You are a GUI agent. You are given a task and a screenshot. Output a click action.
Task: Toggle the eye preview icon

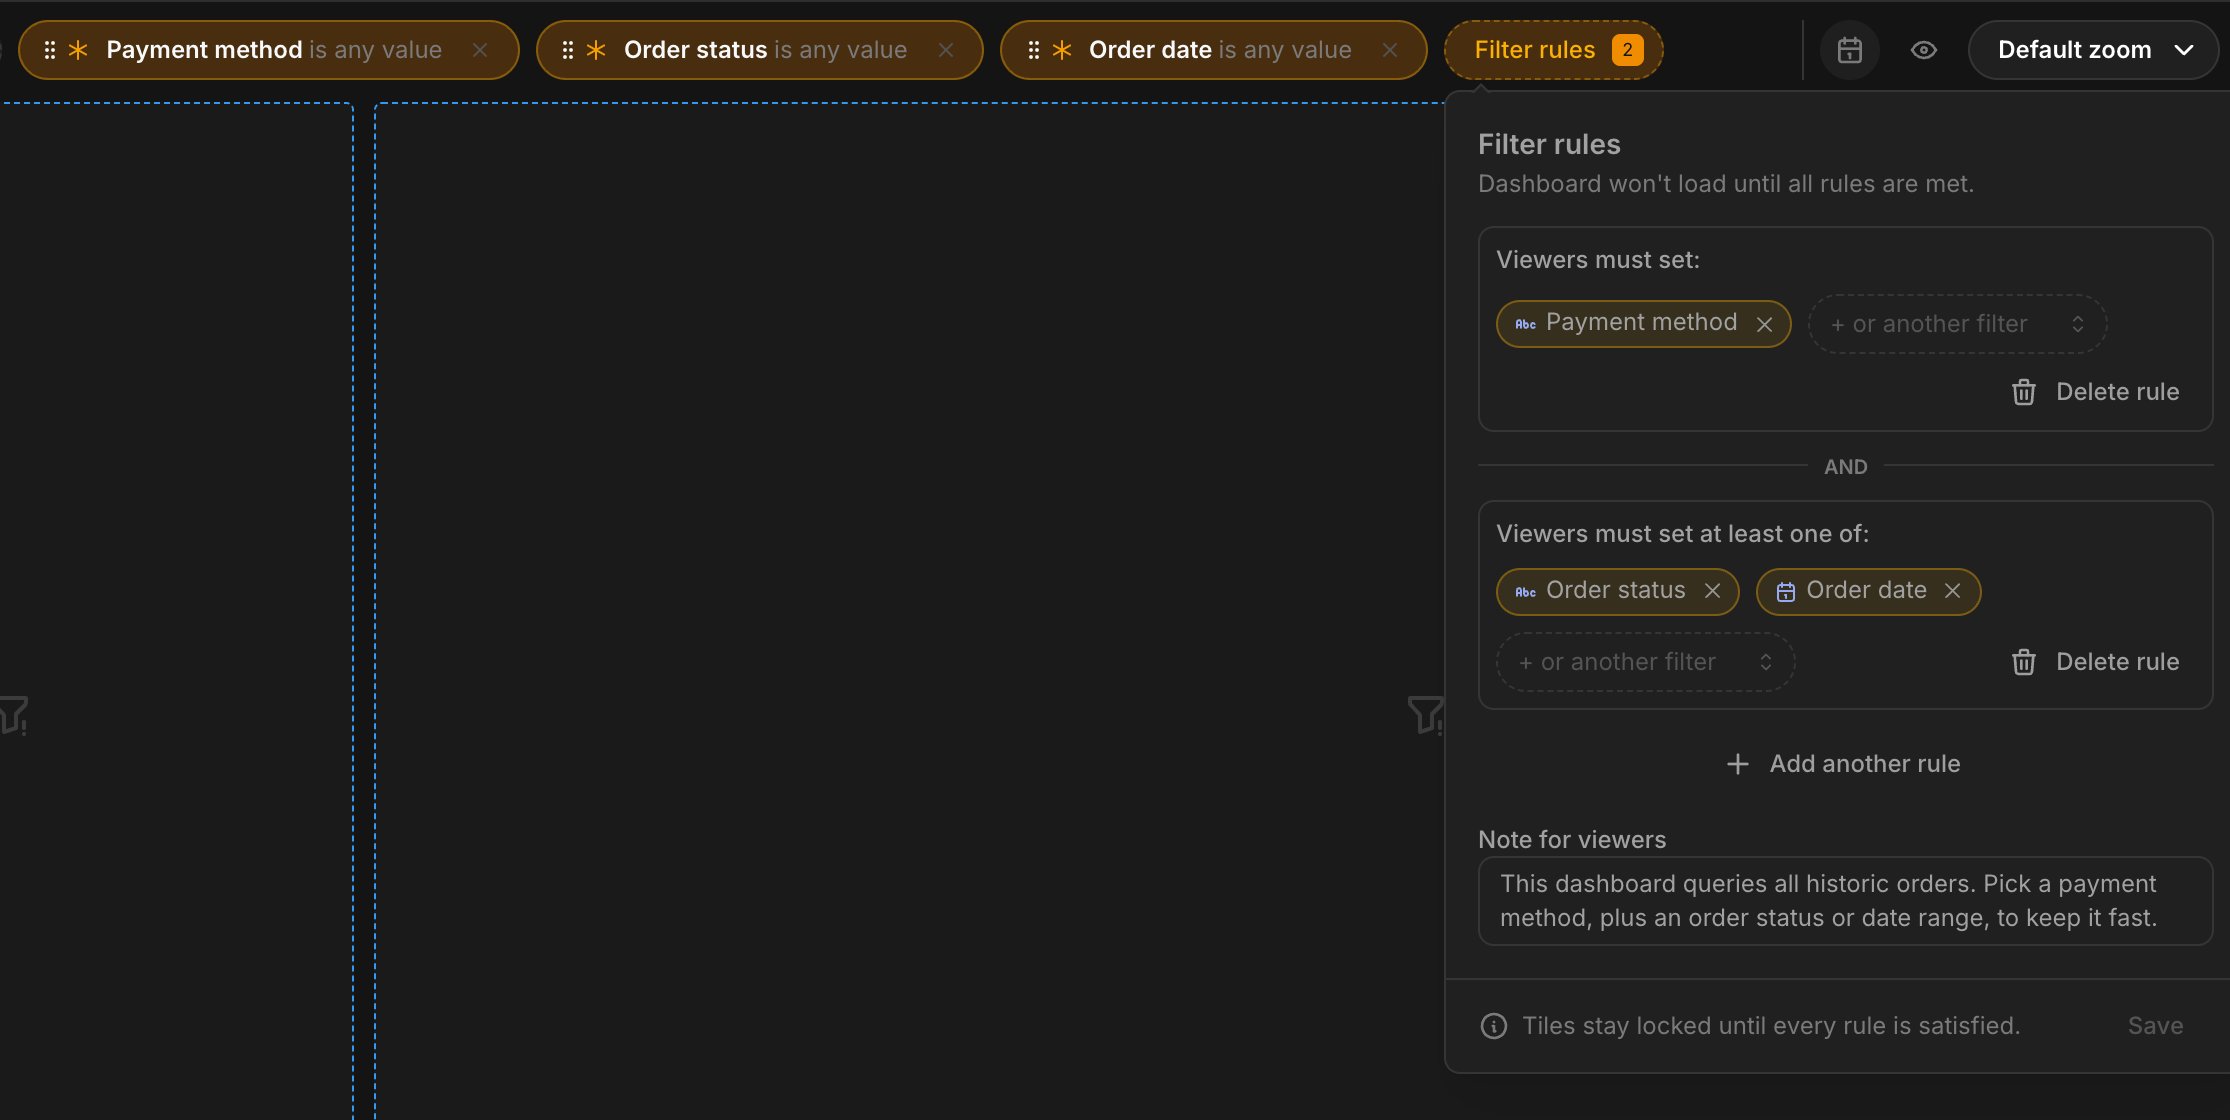[x=1924, y=50]
